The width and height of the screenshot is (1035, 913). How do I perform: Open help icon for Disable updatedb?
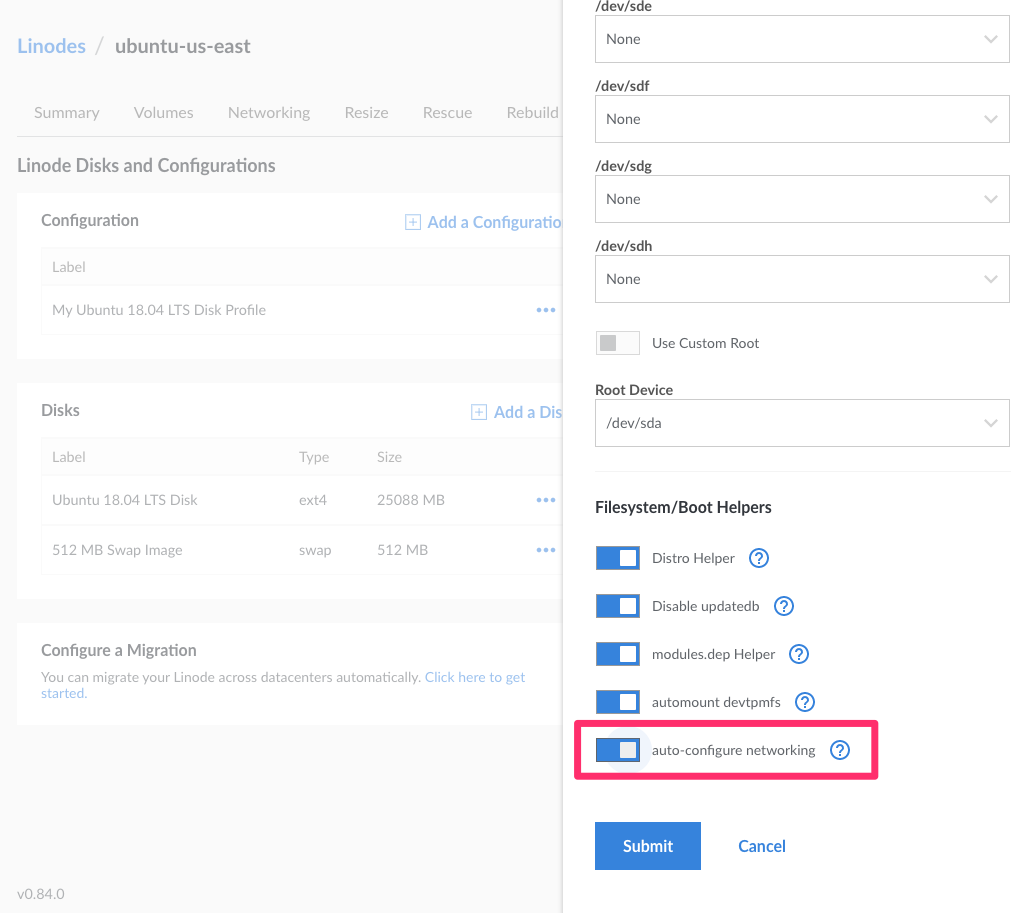pyautogui.click(x=785, y=606)
